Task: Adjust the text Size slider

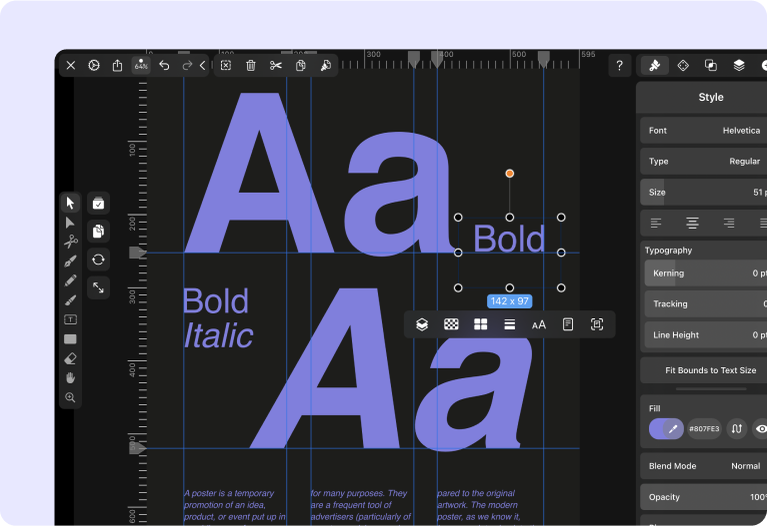Action: [x=703, y=192]
